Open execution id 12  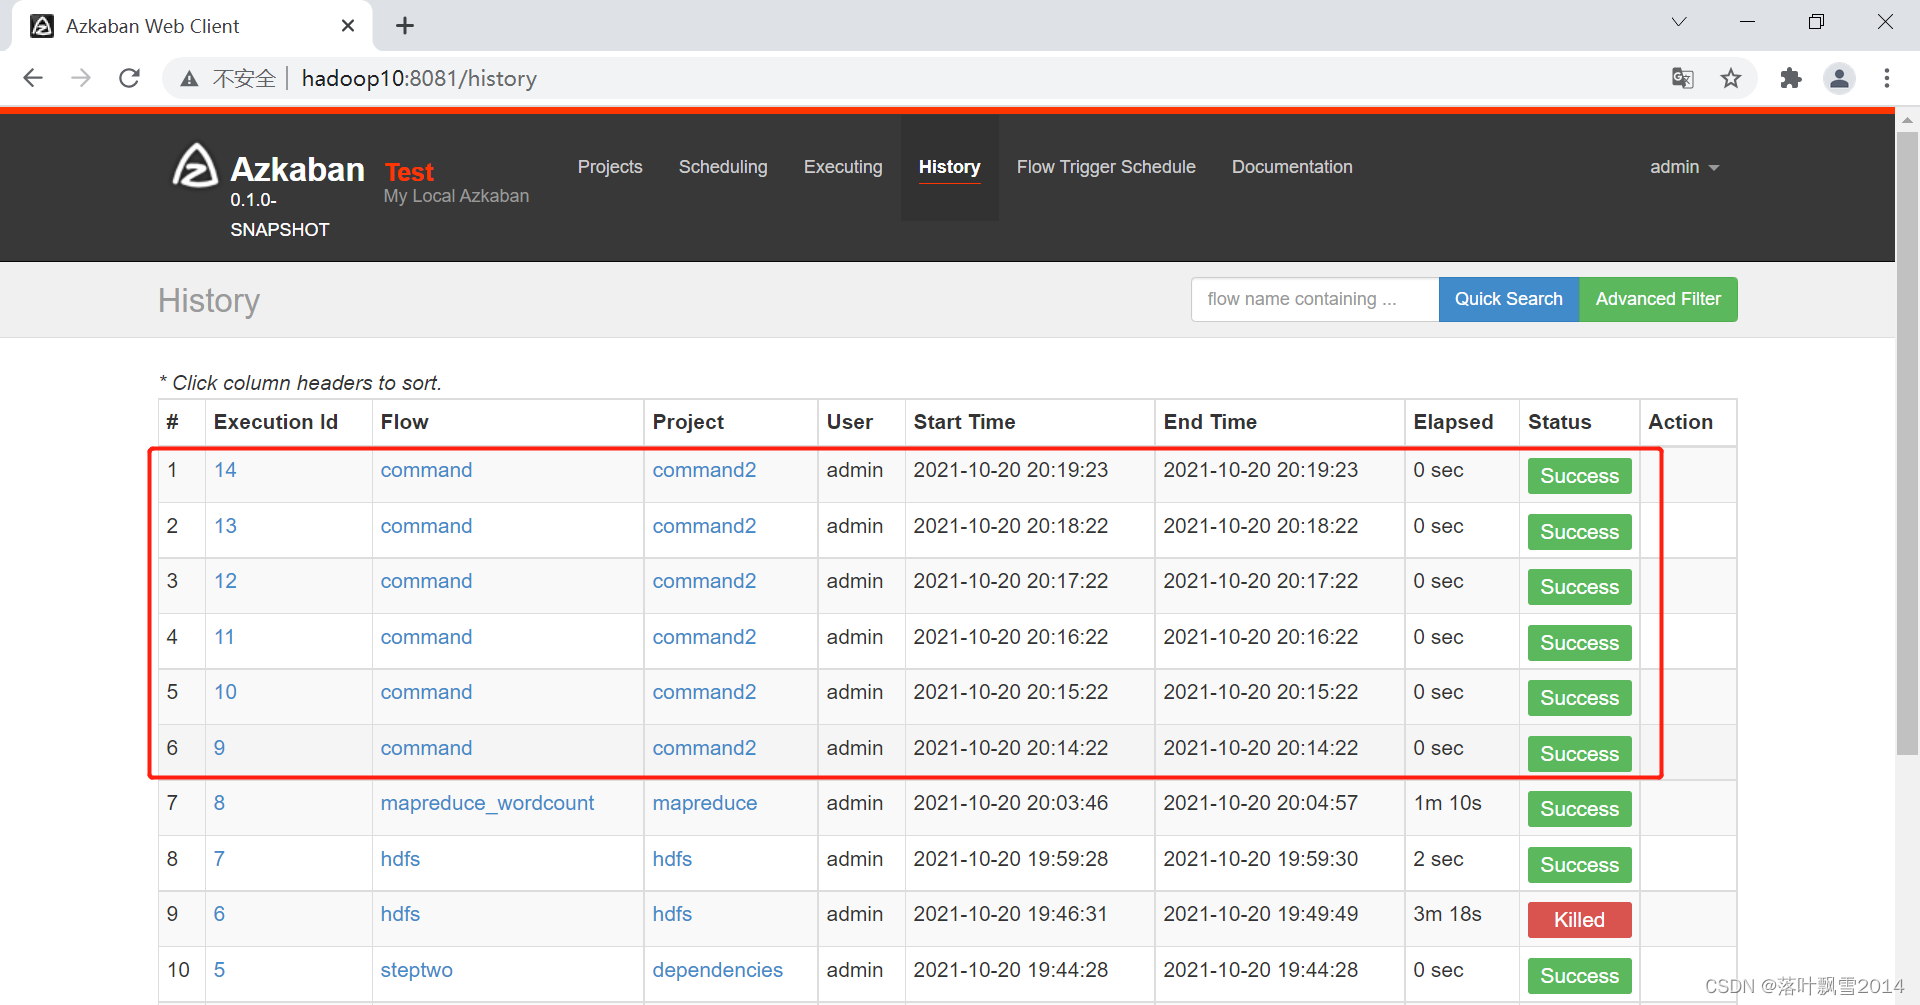(x=225, y=581)
